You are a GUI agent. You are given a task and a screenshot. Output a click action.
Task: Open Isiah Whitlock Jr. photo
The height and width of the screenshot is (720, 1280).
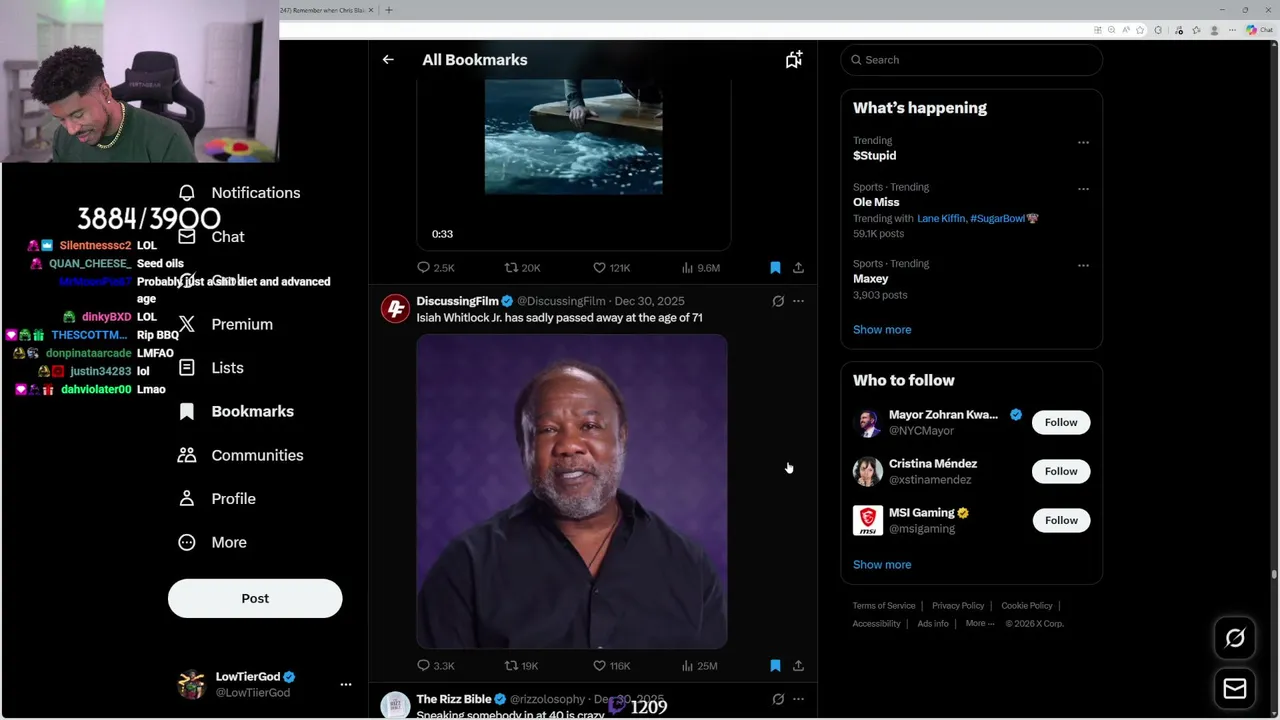point(572,491)
